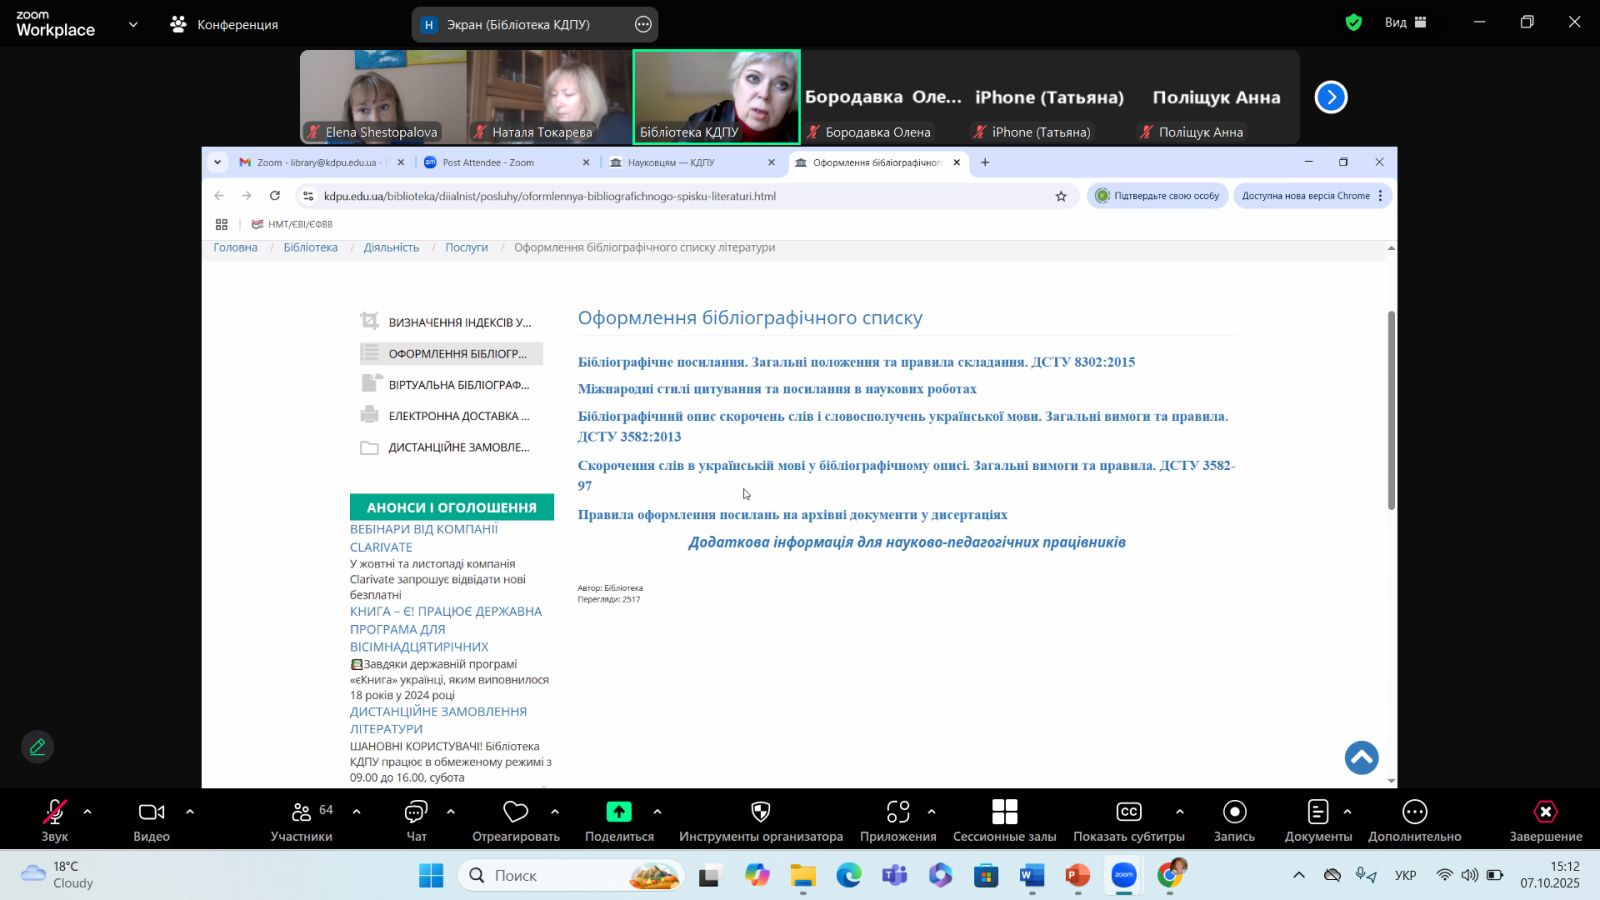Image resolution: width=1600 pixels, height=900 pixels.
Task: Open Breakout rooms icon
Action: [1004, 812]
